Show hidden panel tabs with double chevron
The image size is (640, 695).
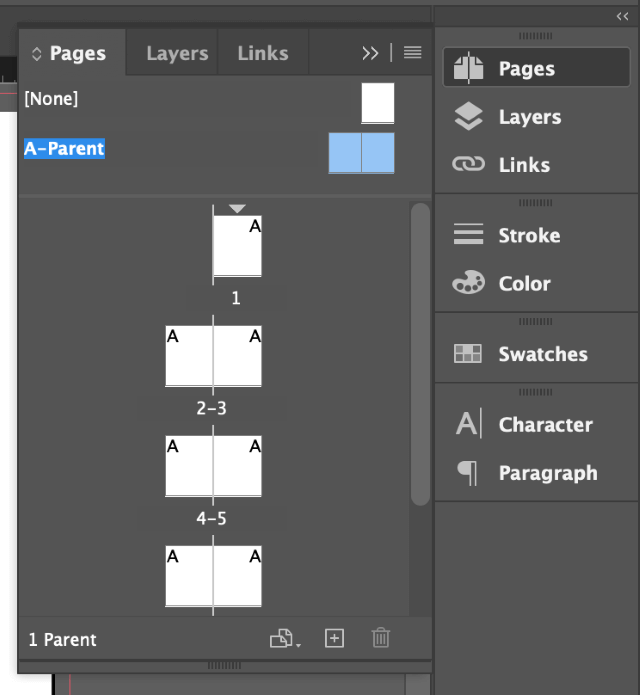coord(370,53)
